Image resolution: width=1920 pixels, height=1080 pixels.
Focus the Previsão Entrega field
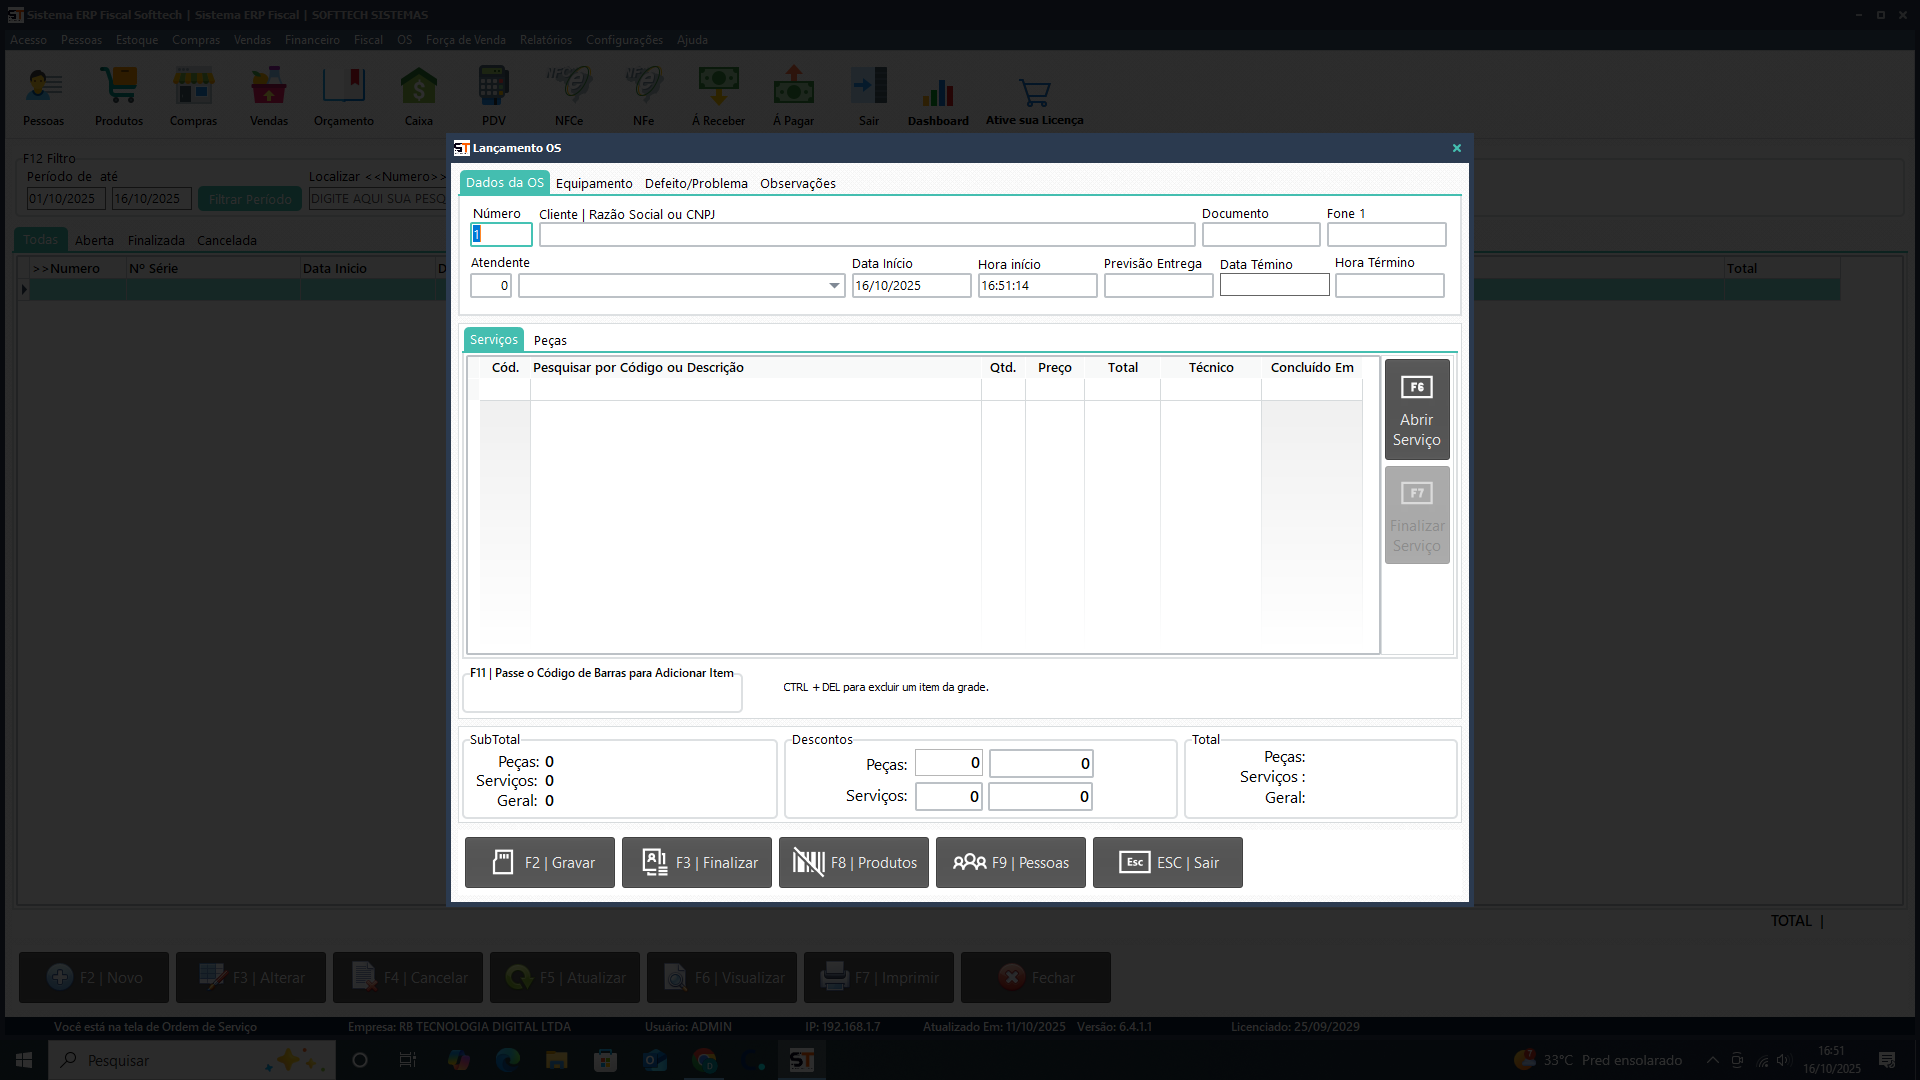(x=1158, y=286)
